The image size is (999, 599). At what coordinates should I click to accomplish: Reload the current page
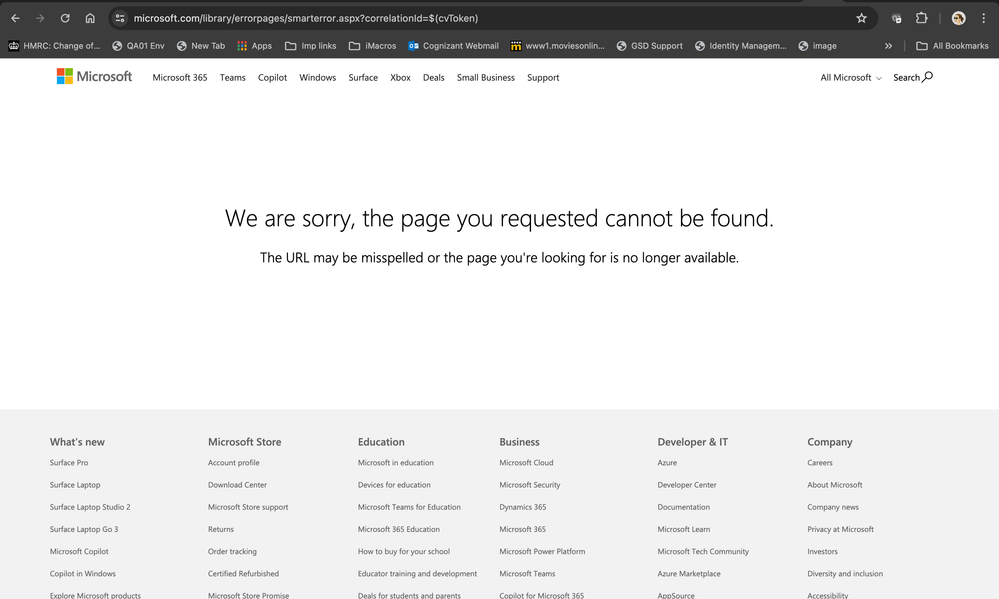pyautogui.click(x=65, y=17)
